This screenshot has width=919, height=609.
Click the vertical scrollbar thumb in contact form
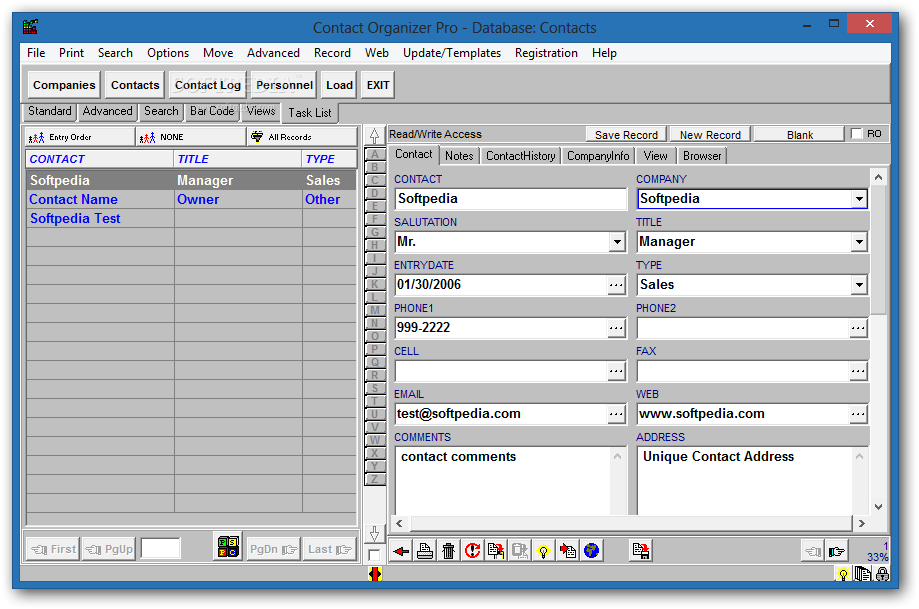878,250
